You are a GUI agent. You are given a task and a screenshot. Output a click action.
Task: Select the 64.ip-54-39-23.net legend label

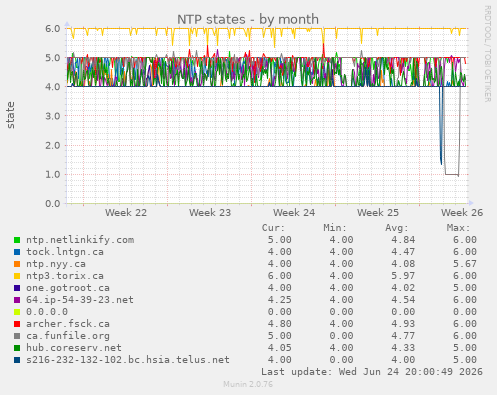(80, 300)
